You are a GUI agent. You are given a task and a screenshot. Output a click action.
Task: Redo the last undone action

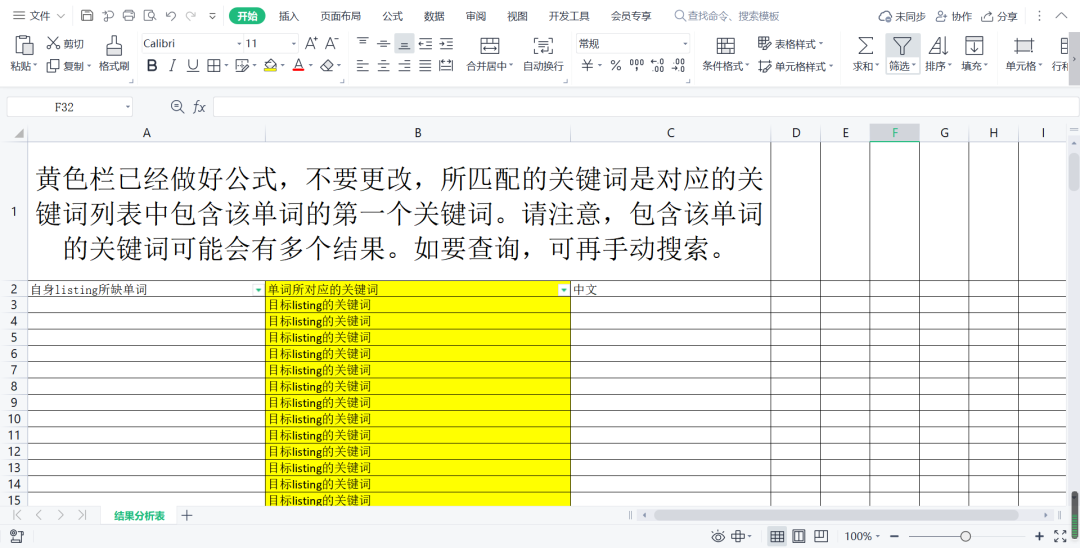pyautogui.click(x=191, y=16)
